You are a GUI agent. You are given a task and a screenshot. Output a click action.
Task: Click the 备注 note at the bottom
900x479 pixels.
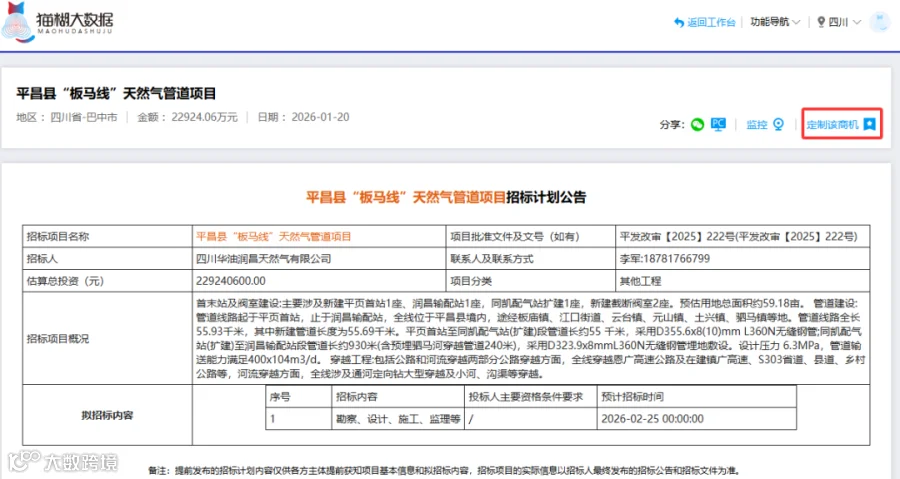(x=444, y=470)
